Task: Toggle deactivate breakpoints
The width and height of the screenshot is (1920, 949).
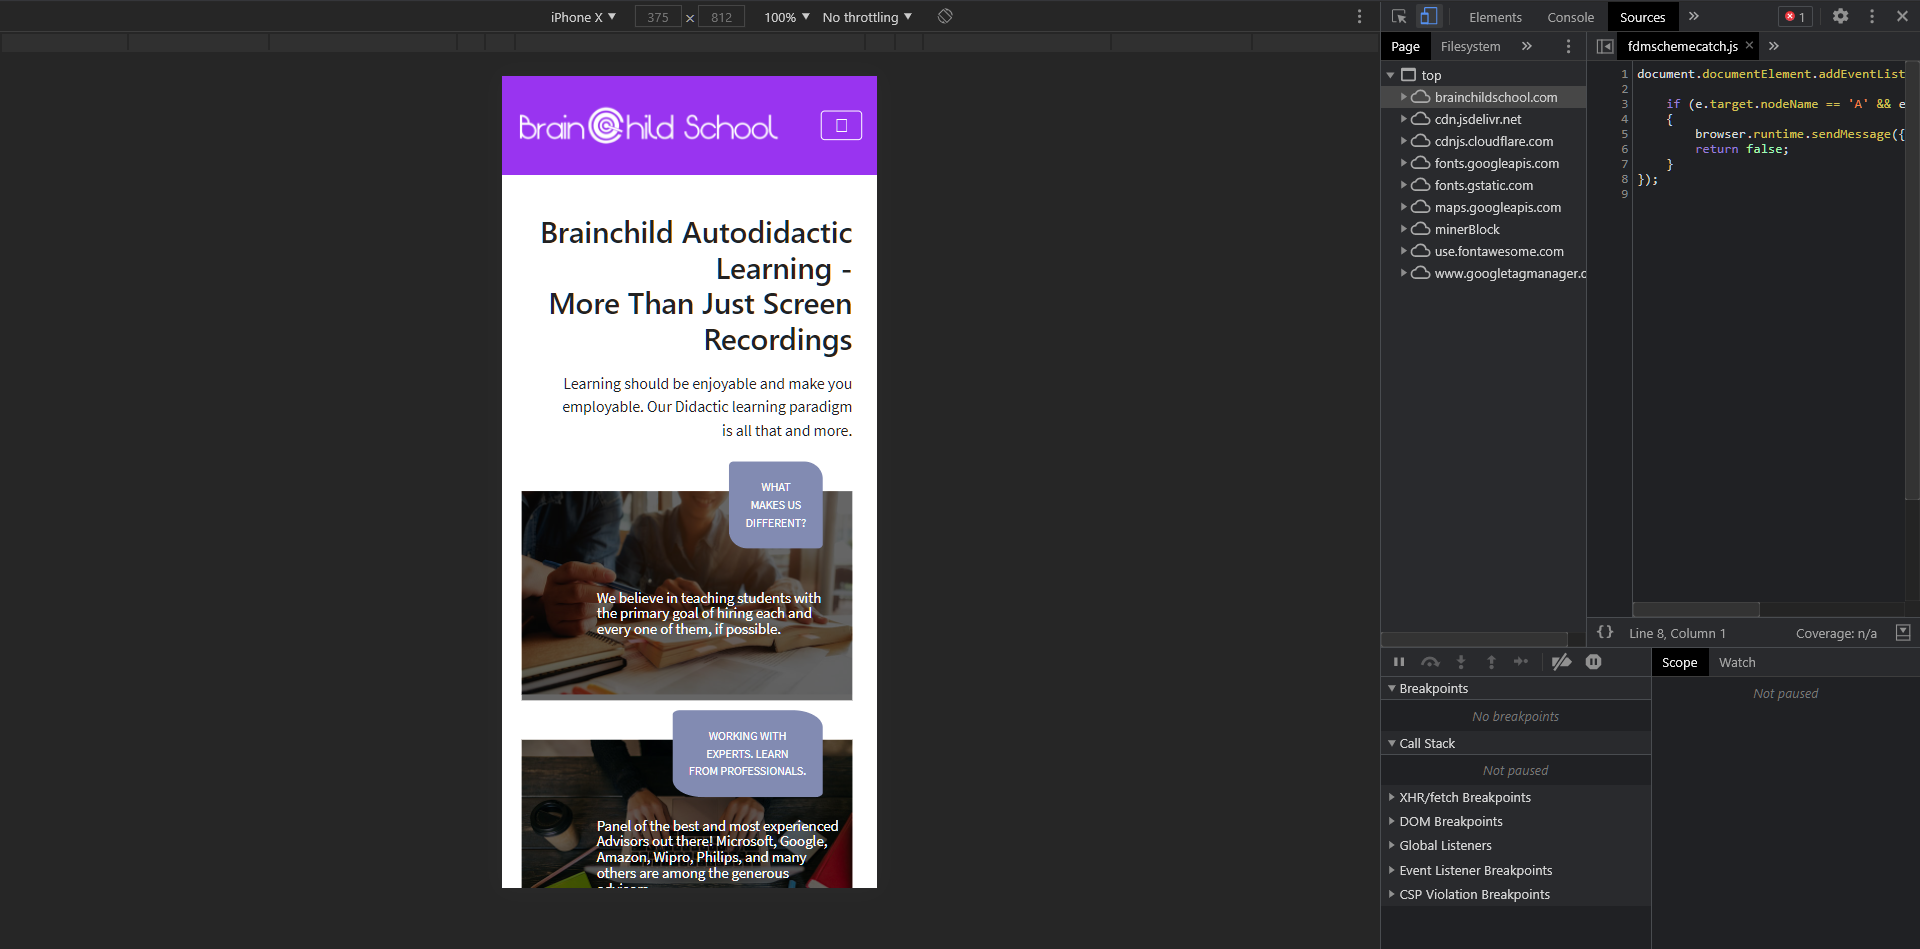Action: [x=1561, y=662]
